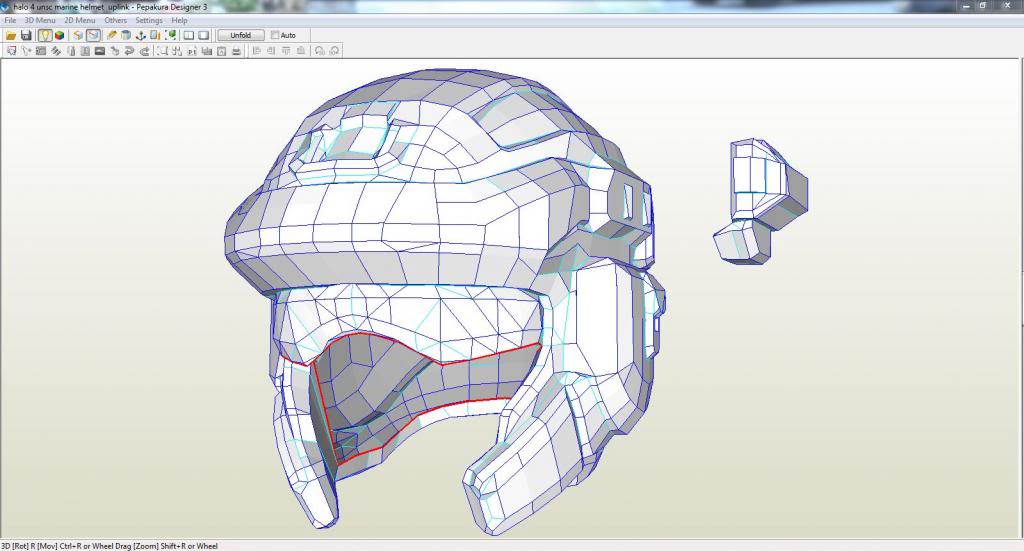The height and width of the screenshot is (551, 1024).
Task: Open the File menu
Action: coord(10,20)
